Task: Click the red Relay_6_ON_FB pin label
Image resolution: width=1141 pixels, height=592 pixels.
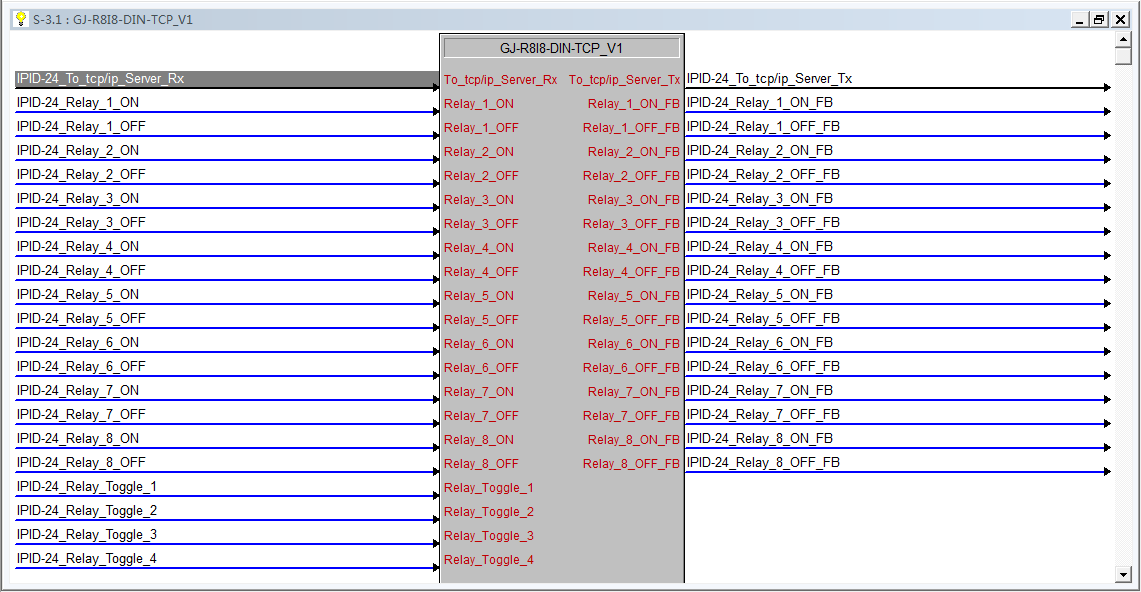Action: pos(634,344)
